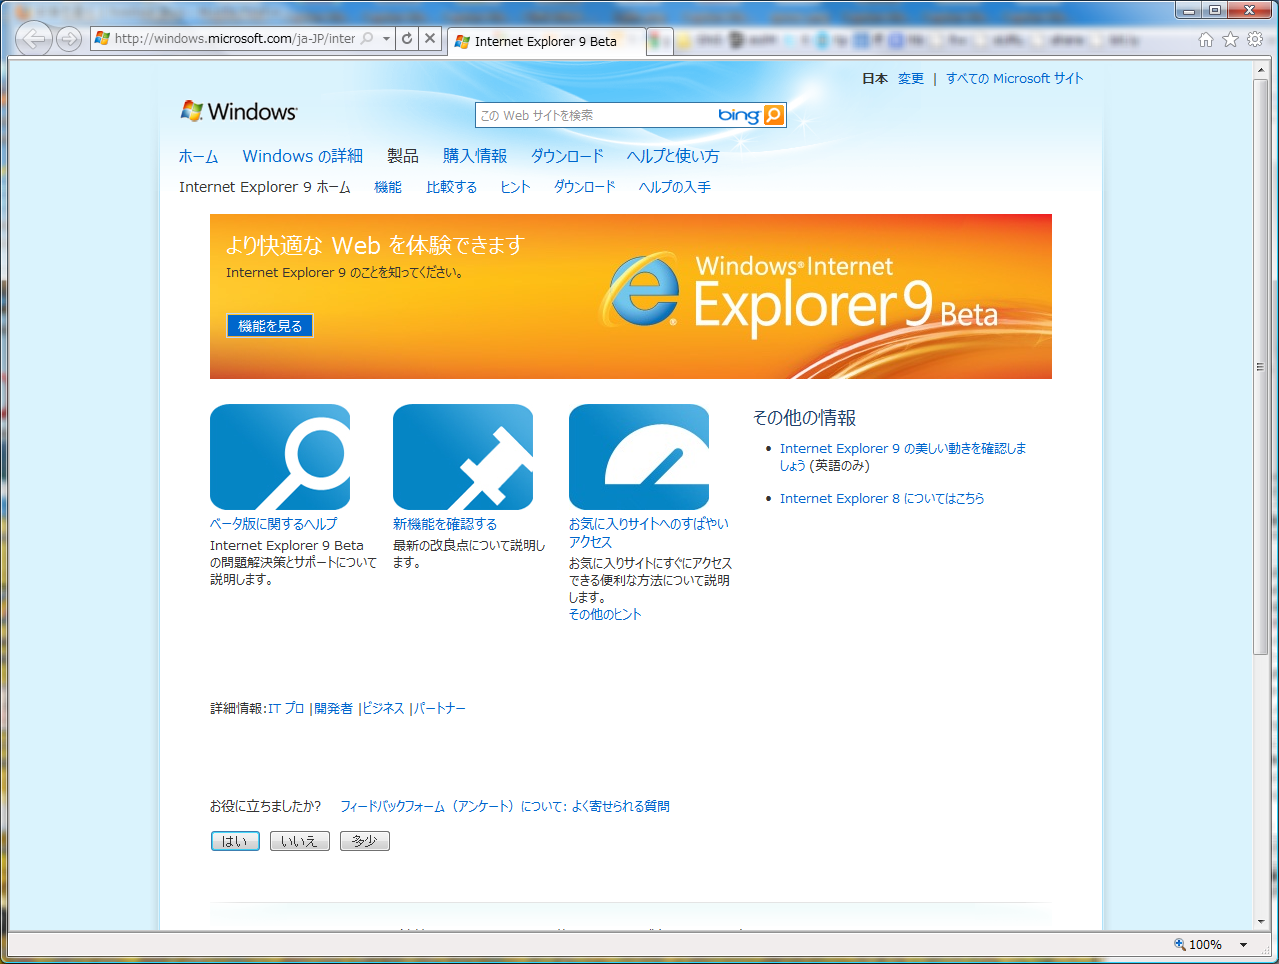Click the 多少 feedback button
This screenshot has width=1279, height=964.
point(364,841)
